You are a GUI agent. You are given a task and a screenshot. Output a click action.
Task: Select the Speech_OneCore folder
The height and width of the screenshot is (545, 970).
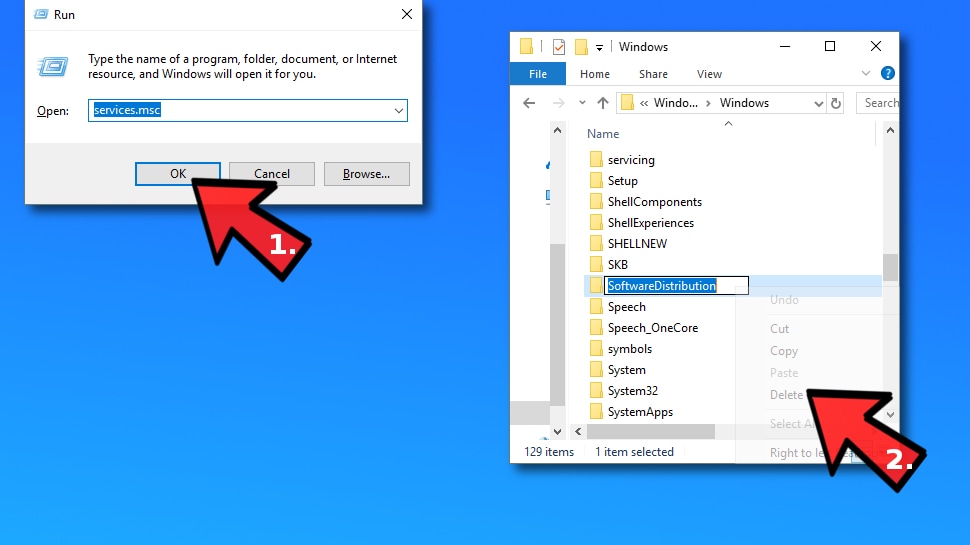point(653,328)
